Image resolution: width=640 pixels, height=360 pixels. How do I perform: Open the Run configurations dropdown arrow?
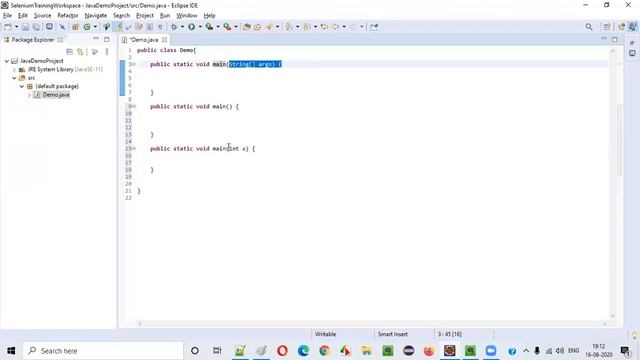click(200, 27)
